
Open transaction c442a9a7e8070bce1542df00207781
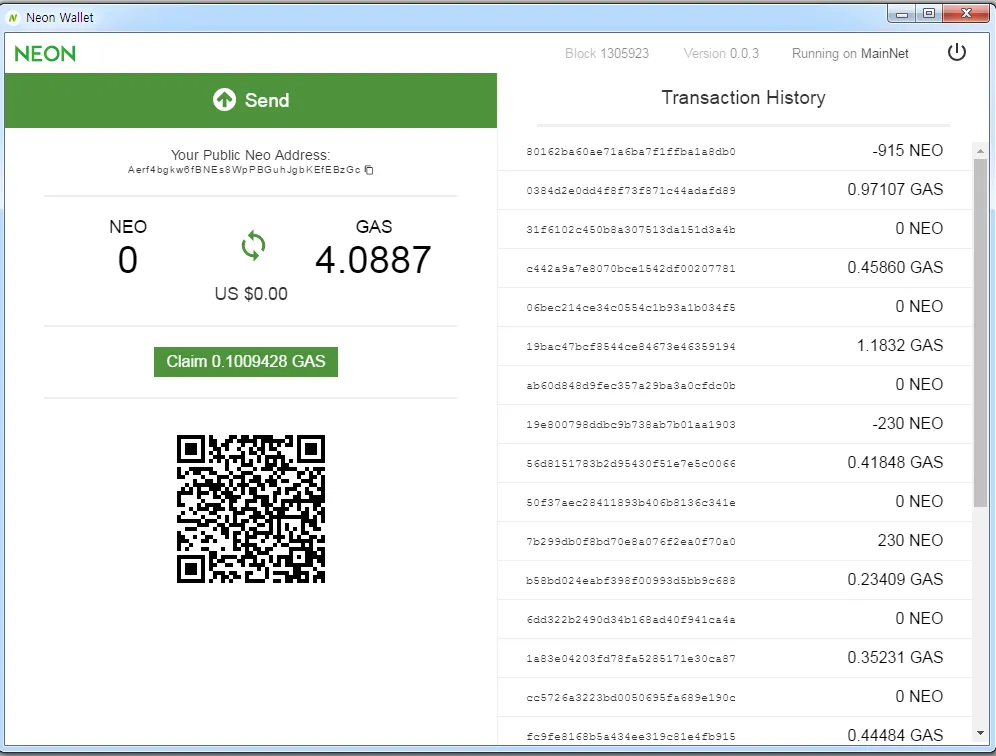631,269
